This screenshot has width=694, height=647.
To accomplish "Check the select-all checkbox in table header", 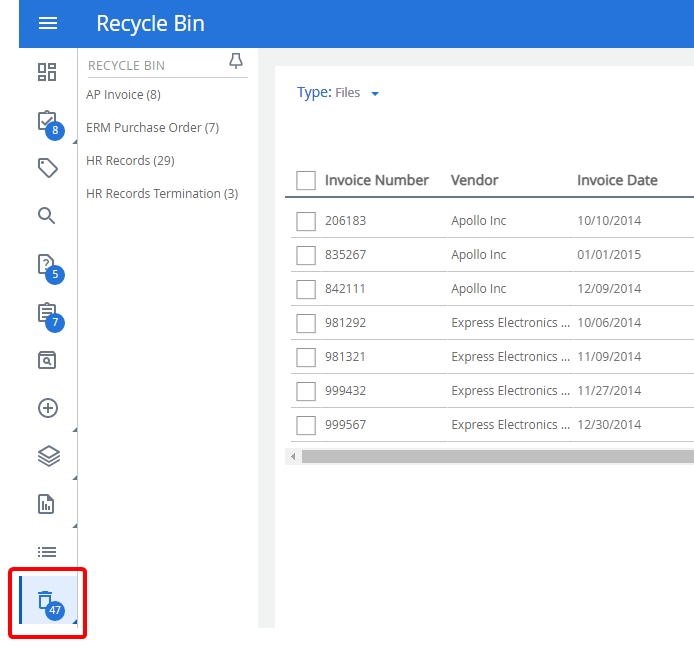I will [306, 181].
